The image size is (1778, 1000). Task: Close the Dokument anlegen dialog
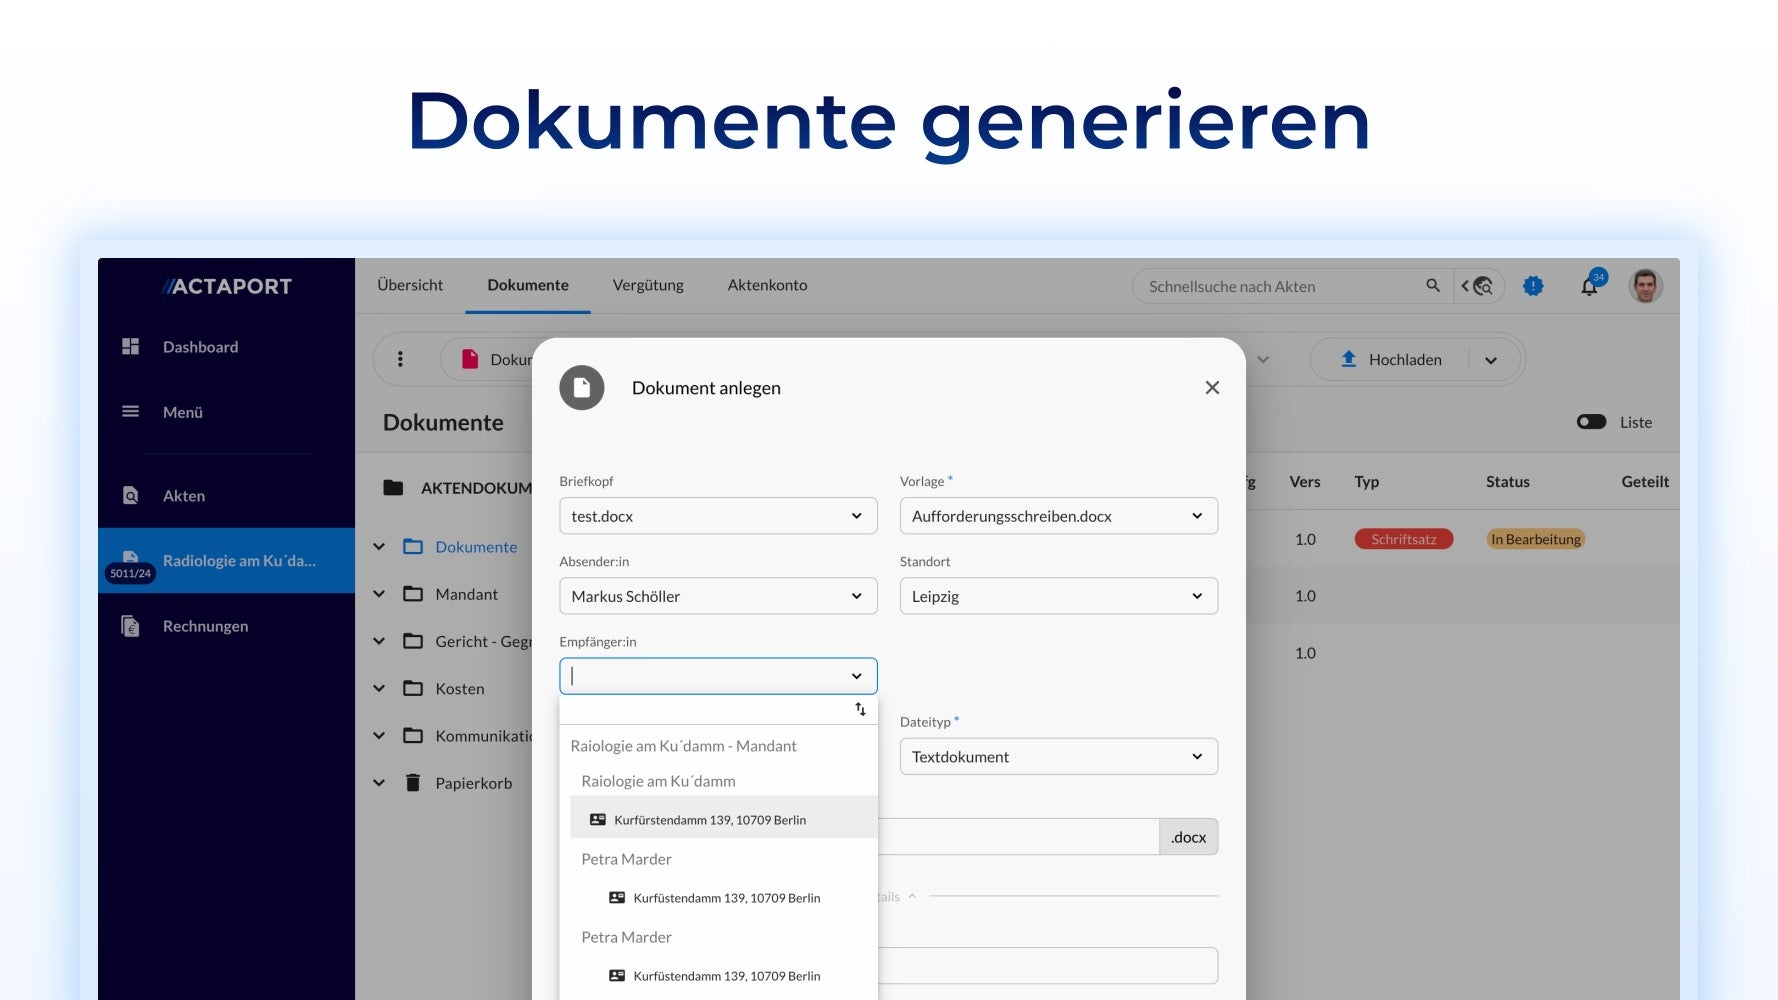tap(1212, 387)
